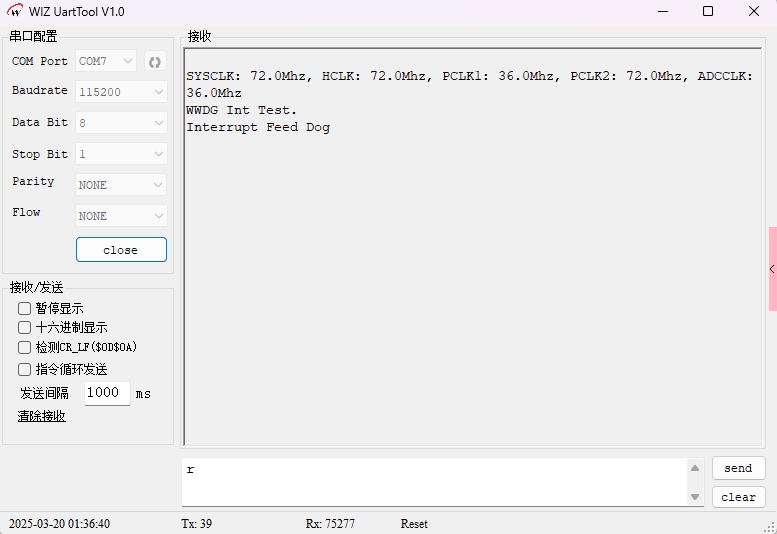
Task: Expand the Baudrate dropdown
Action: click(x=121, y=92)
